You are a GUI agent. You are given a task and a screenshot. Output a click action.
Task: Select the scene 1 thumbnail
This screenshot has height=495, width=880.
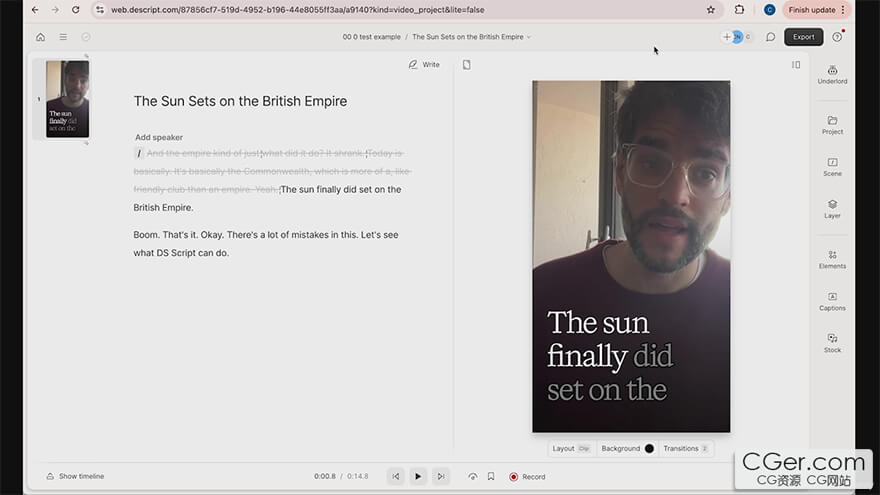[x=67, y=99]
